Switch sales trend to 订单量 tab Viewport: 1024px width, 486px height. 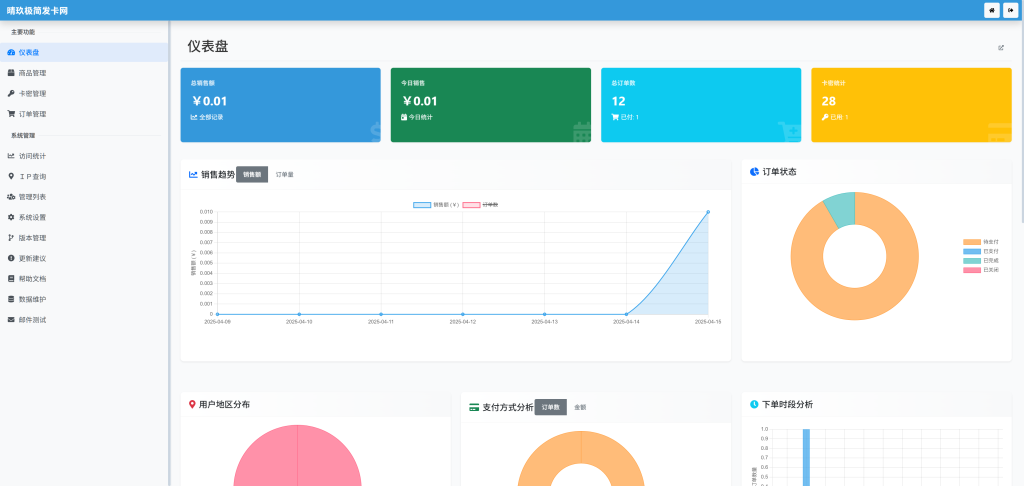[285, 175]
